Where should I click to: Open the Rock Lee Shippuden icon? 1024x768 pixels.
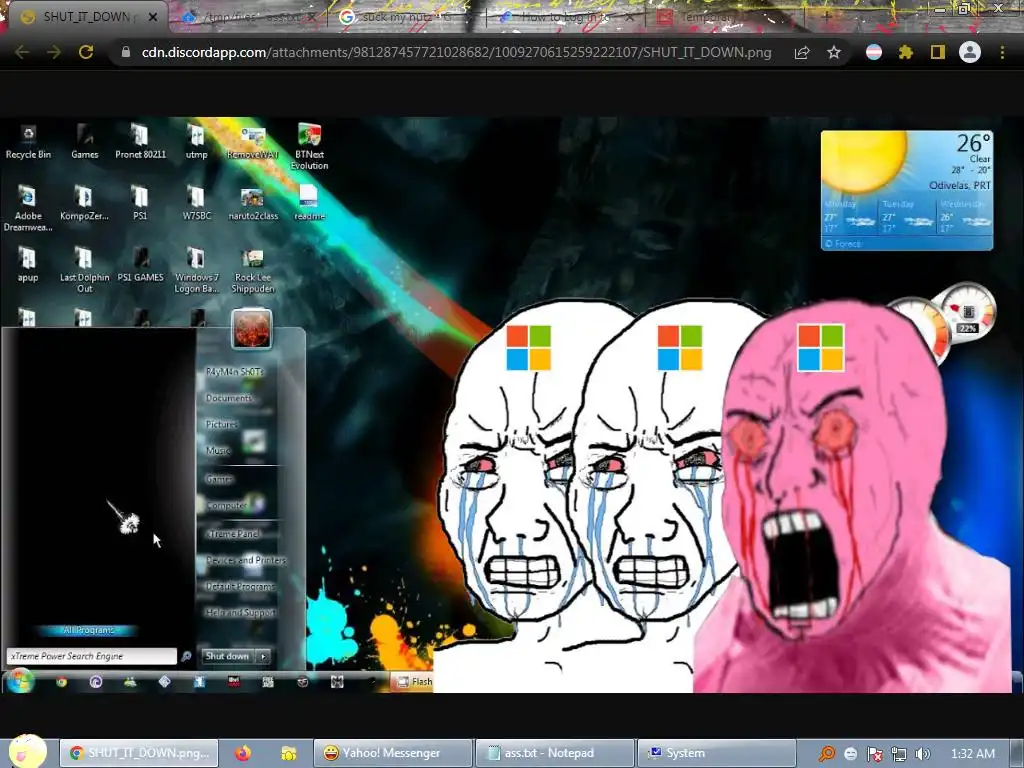(253, 270)
